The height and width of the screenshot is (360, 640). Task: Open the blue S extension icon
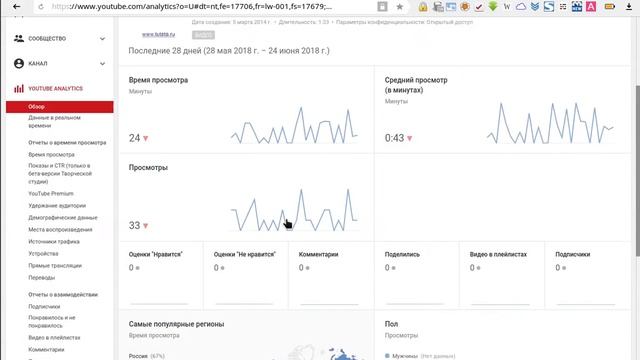tap(549, 7)
